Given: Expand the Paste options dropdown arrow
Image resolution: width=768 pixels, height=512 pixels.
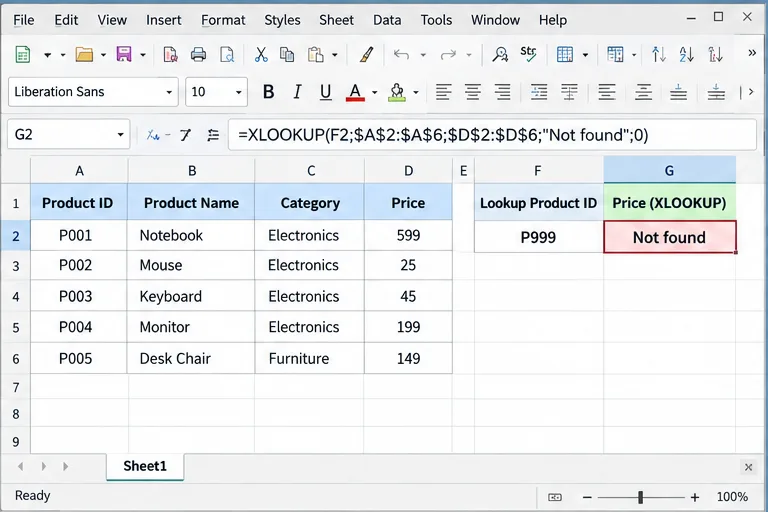Looking at the screenshot, I should 335,55.
